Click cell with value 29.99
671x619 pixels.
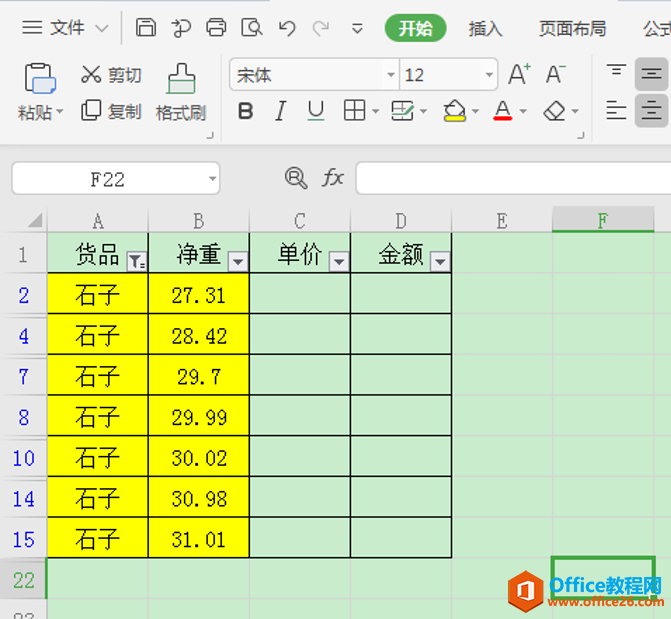pos(199,417)
